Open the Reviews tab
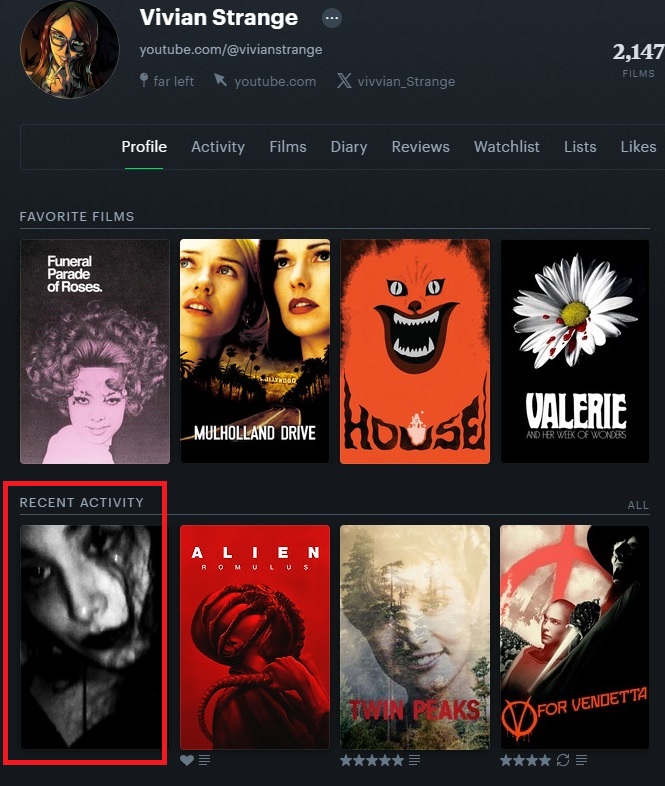The height and width of the screenshot is (786, 665). point(420,147)
